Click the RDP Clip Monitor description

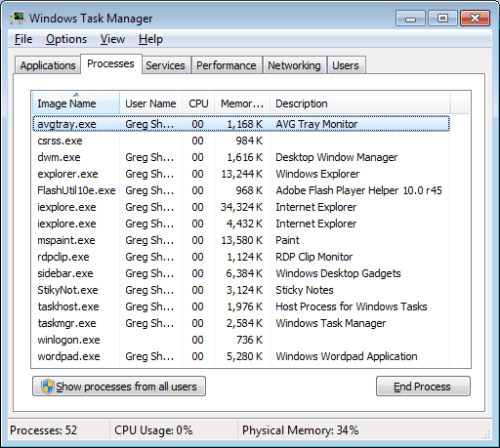(314, 257)
